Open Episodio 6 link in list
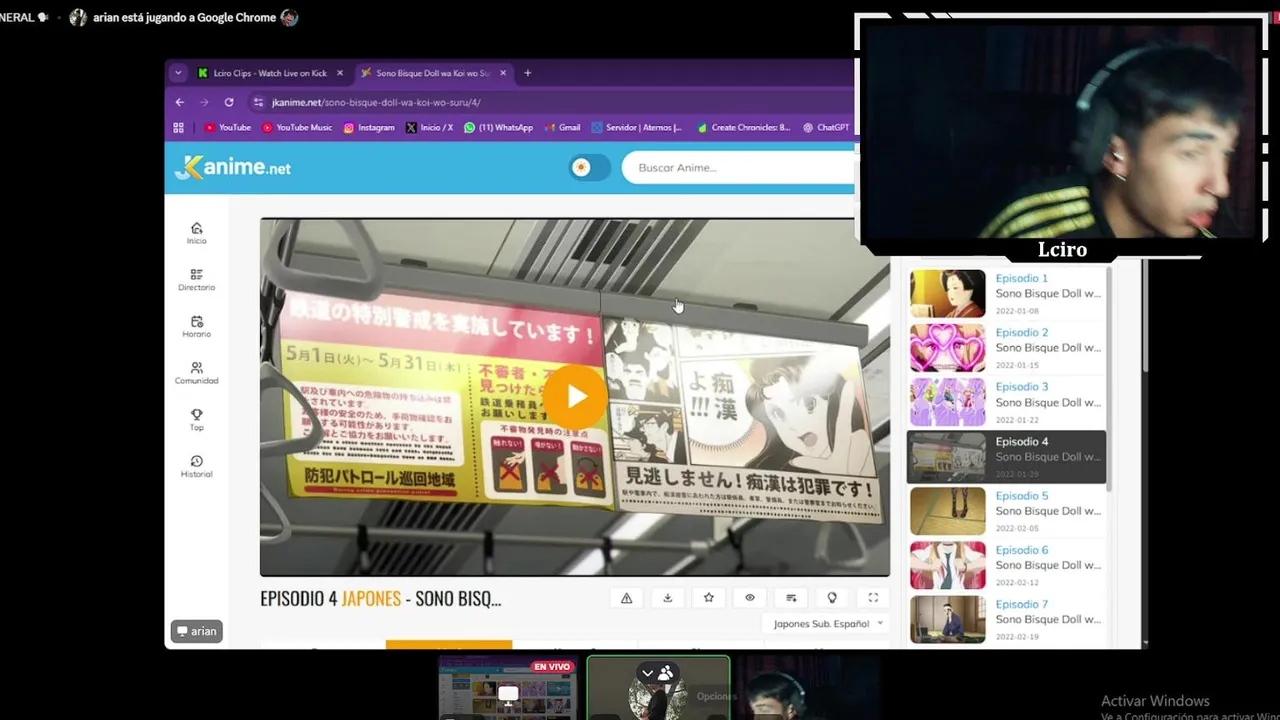The width and height of the screenshot is (1280, 720). pos(1021,549)
